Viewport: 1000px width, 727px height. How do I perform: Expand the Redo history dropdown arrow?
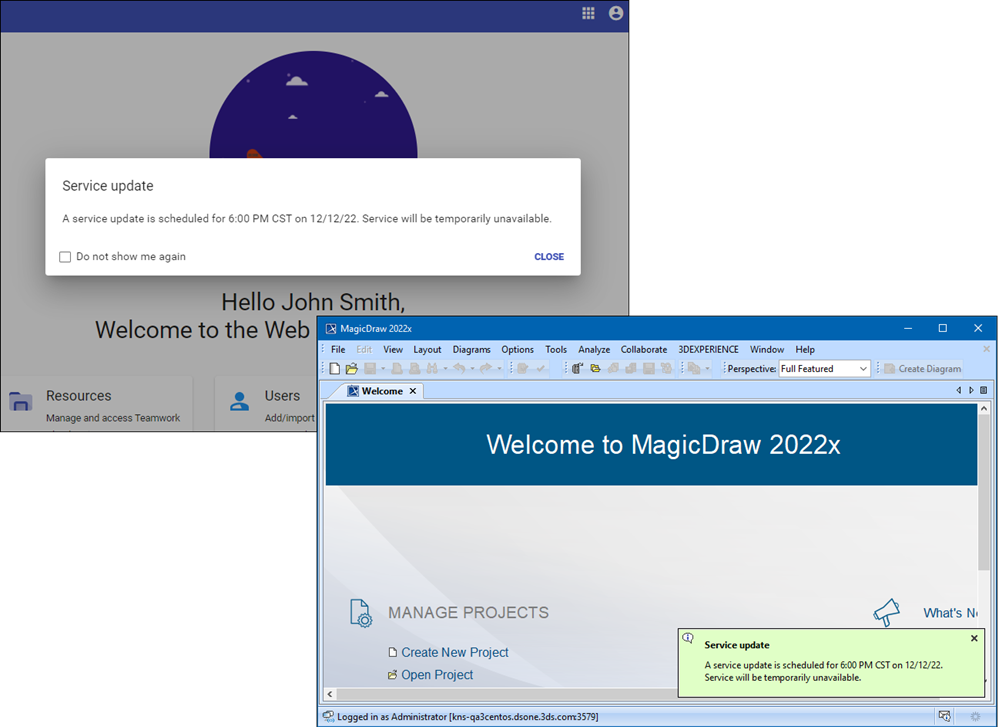(x=499, y=369)
